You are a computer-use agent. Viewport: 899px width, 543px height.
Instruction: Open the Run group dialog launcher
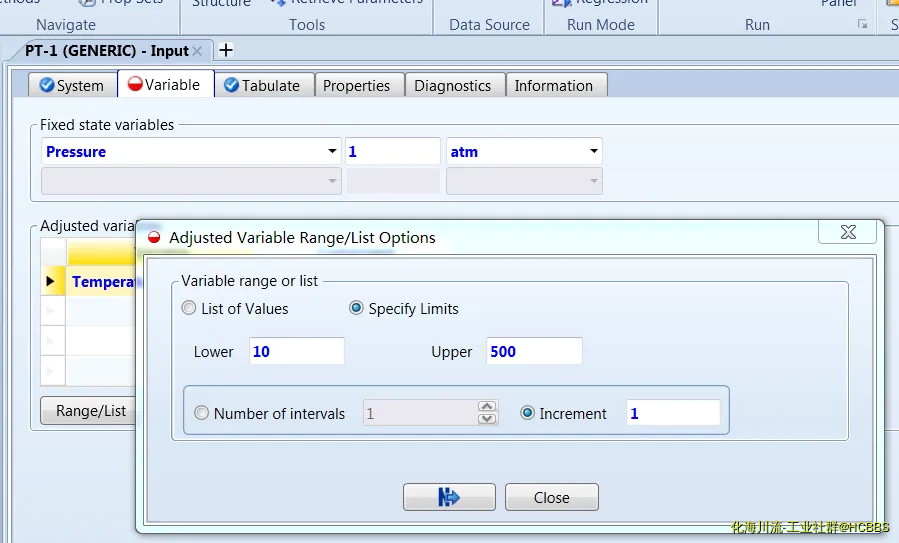pos(862,25)
